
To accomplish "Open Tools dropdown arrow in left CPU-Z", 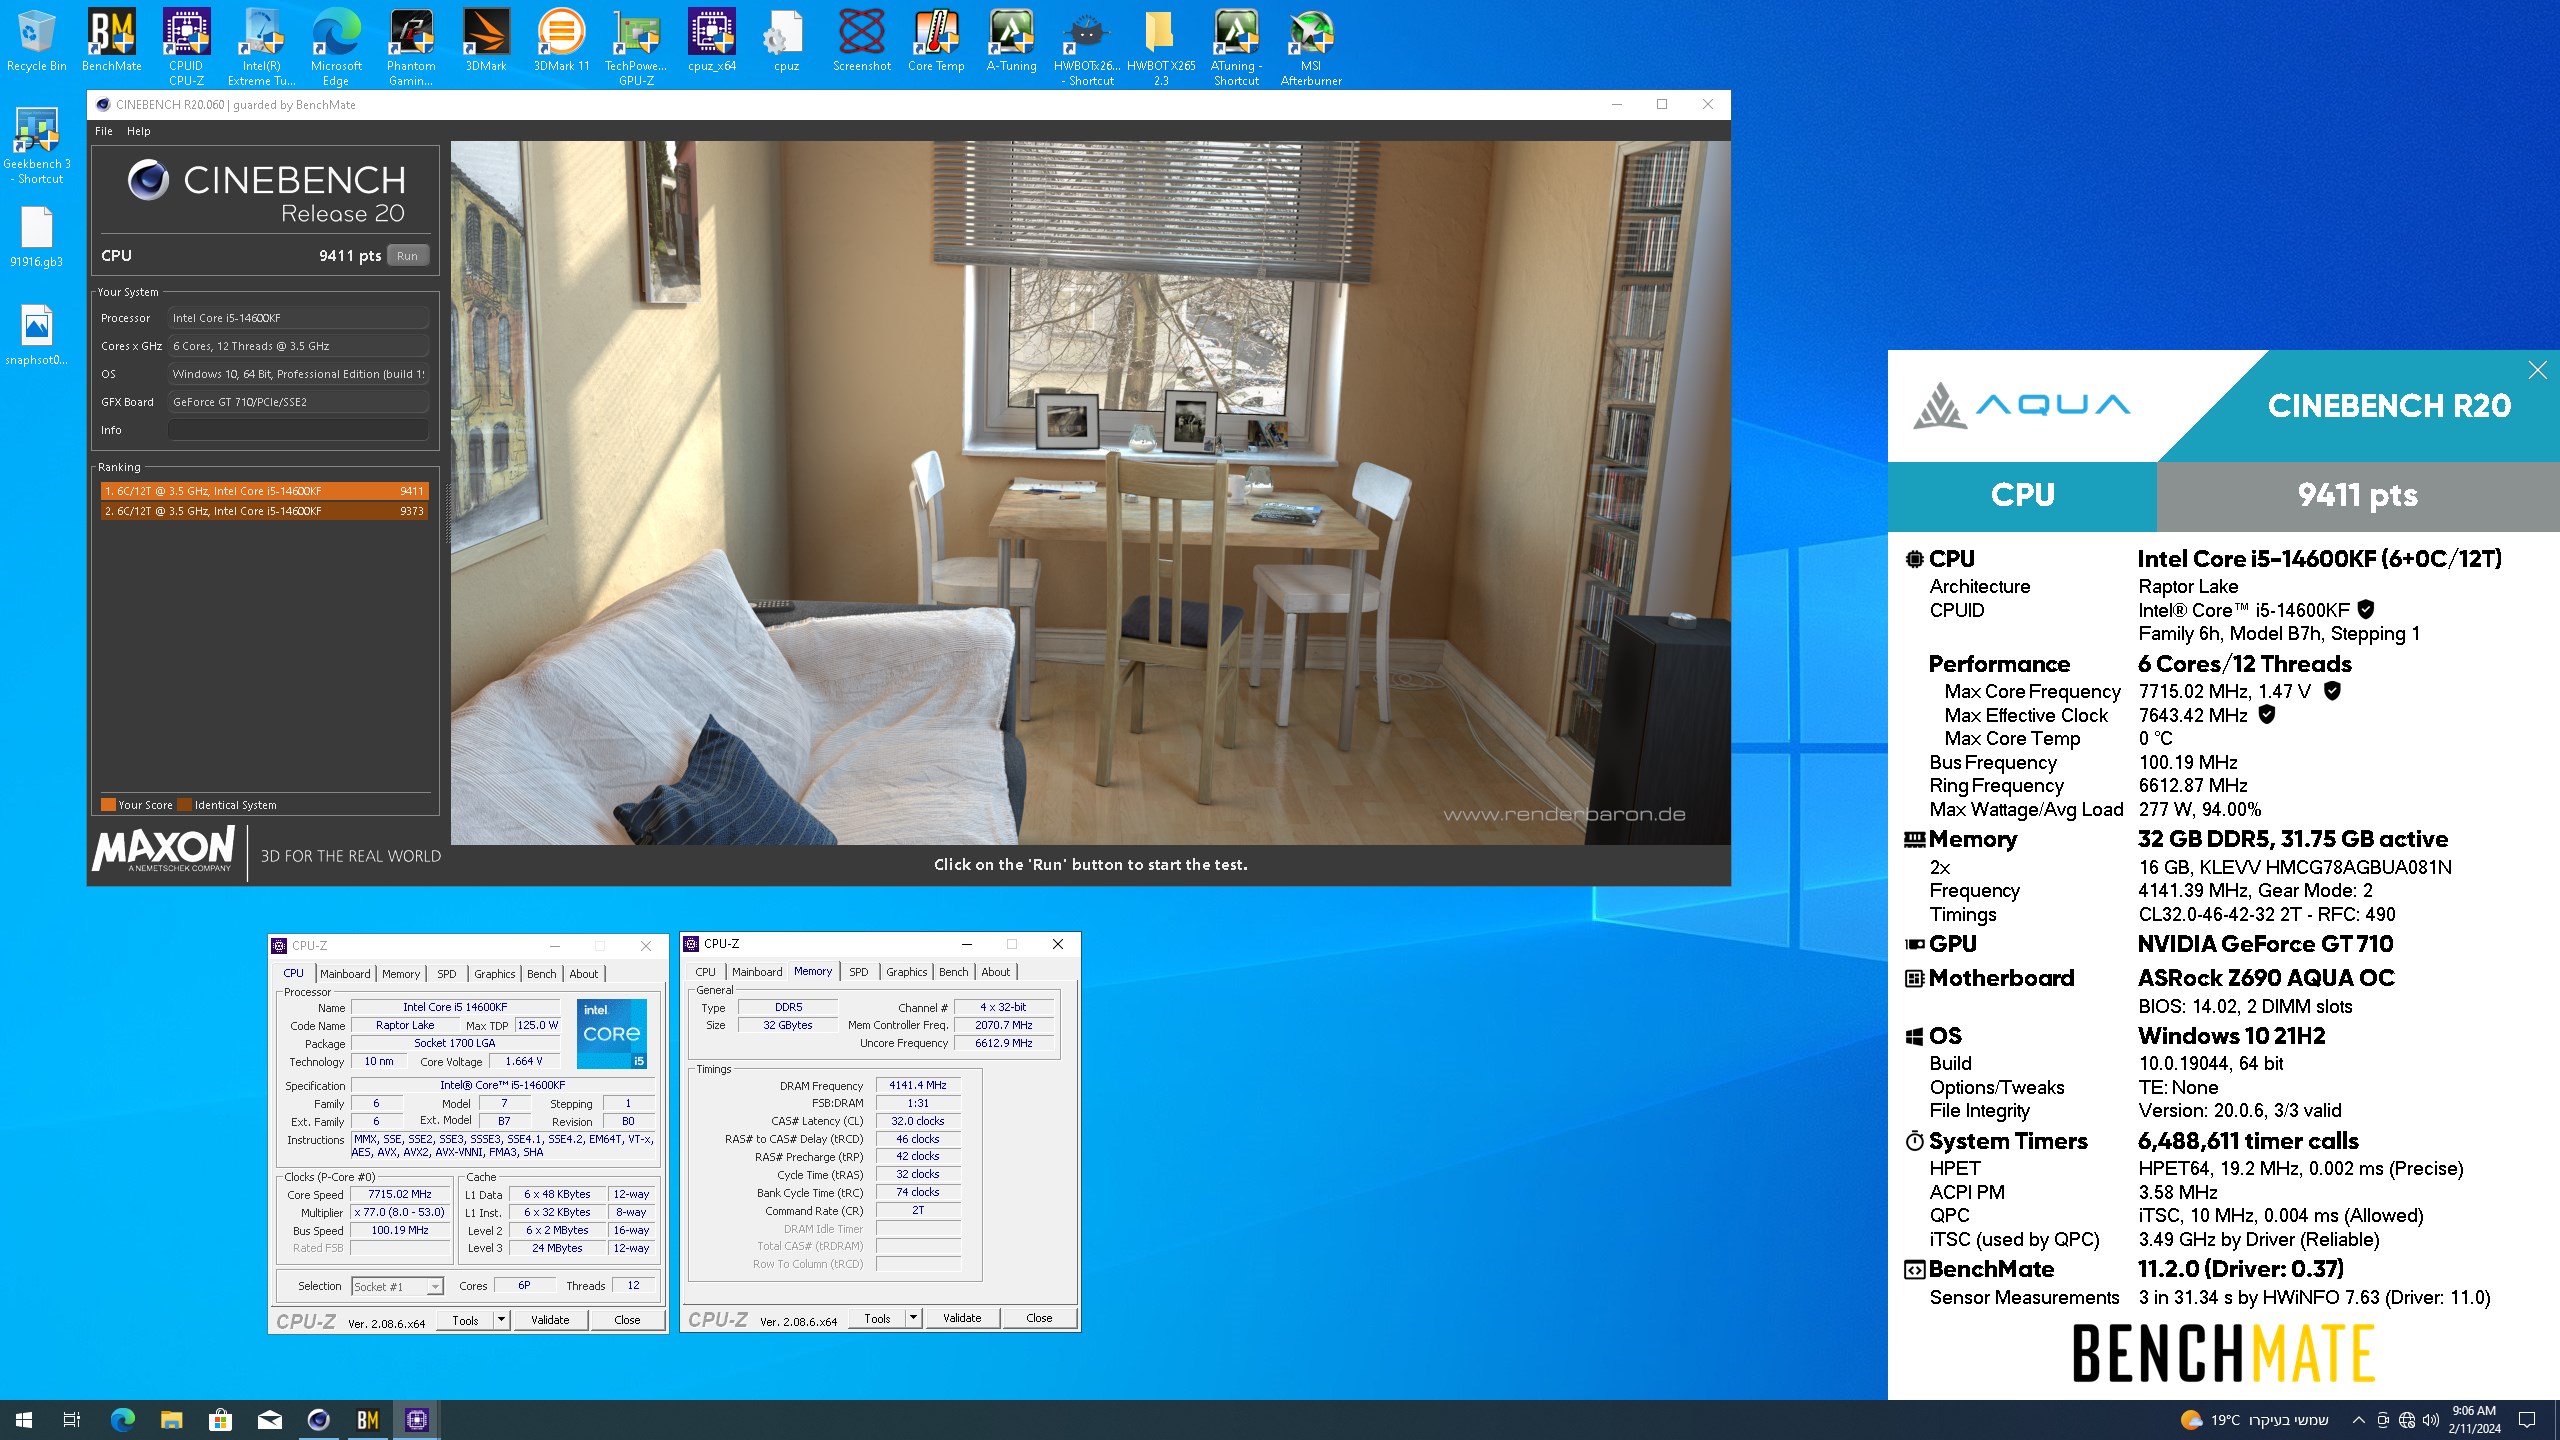I will pyautogui.click(x=502, y=1320).
